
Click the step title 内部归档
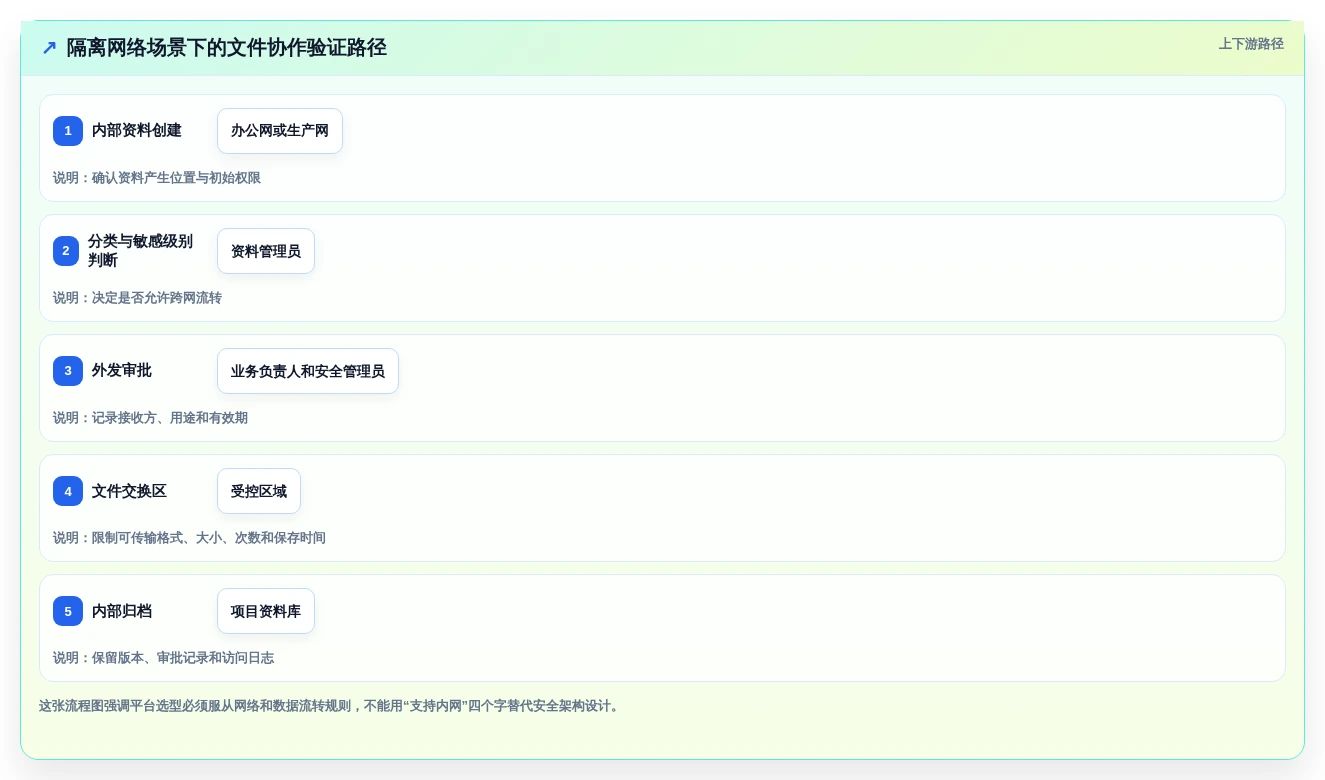(122, 611)
